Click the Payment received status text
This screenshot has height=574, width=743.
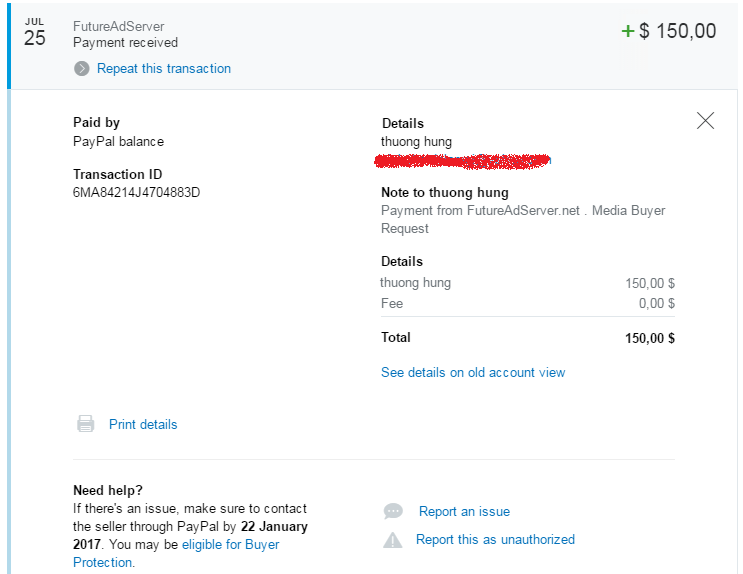[126, 43]
